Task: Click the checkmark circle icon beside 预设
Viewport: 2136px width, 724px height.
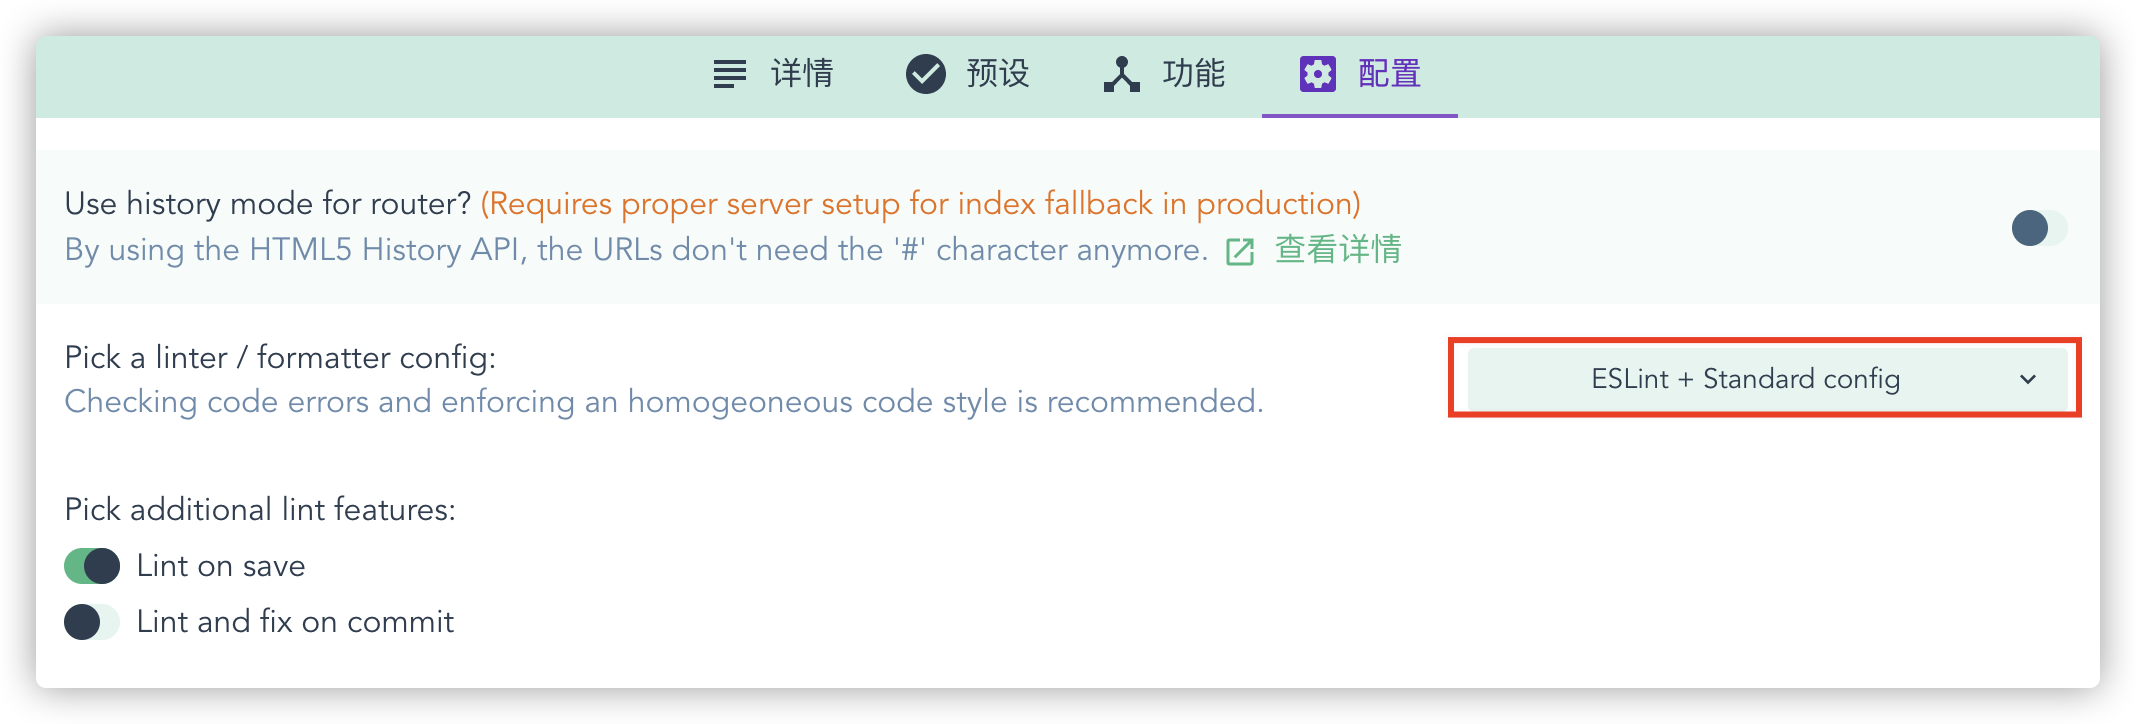Action: click(925, 74)
